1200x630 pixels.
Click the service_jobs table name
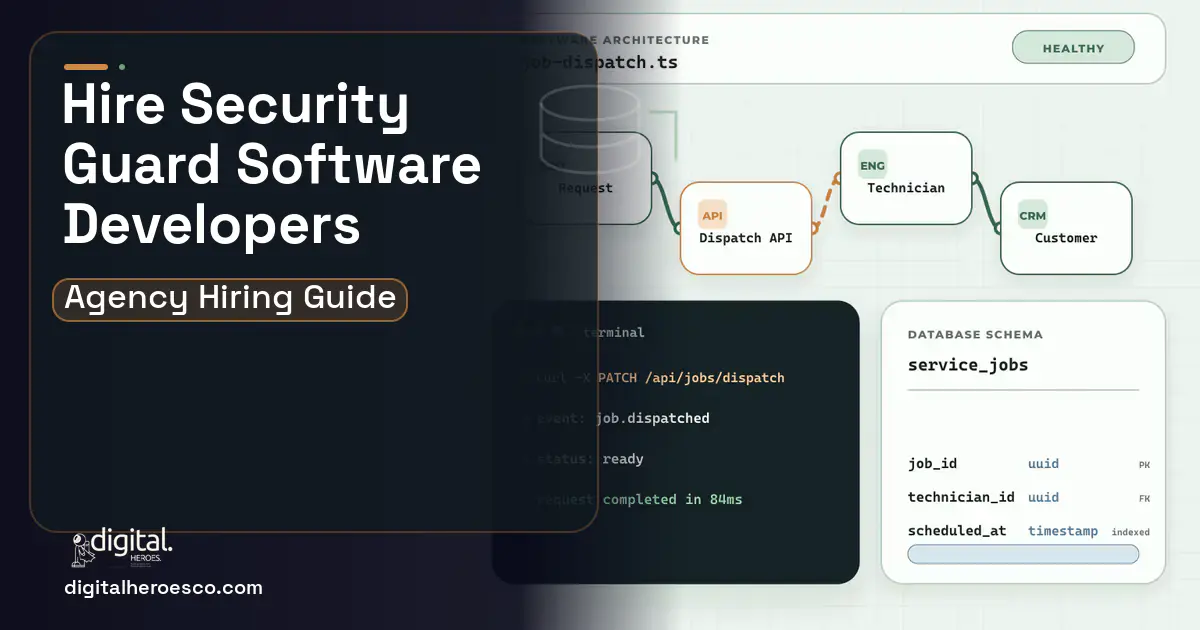968,365
